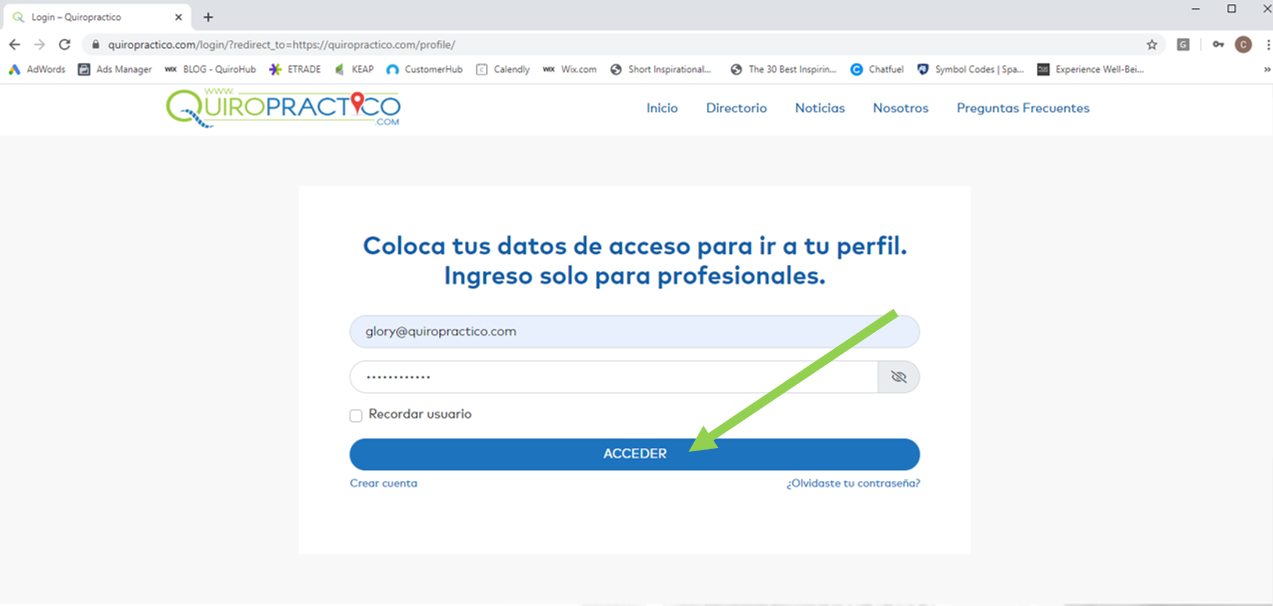The height and width of the screenshot is (606, 1273).
Task: Open the saved passwords key icon
Action: 1218,45
